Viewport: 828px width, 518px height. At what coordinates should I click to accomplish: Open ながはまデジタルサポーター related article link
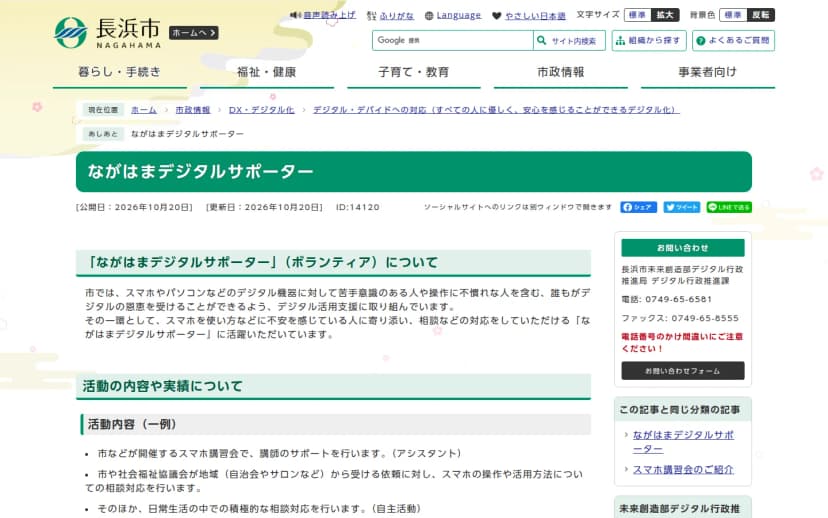(683, 442)
